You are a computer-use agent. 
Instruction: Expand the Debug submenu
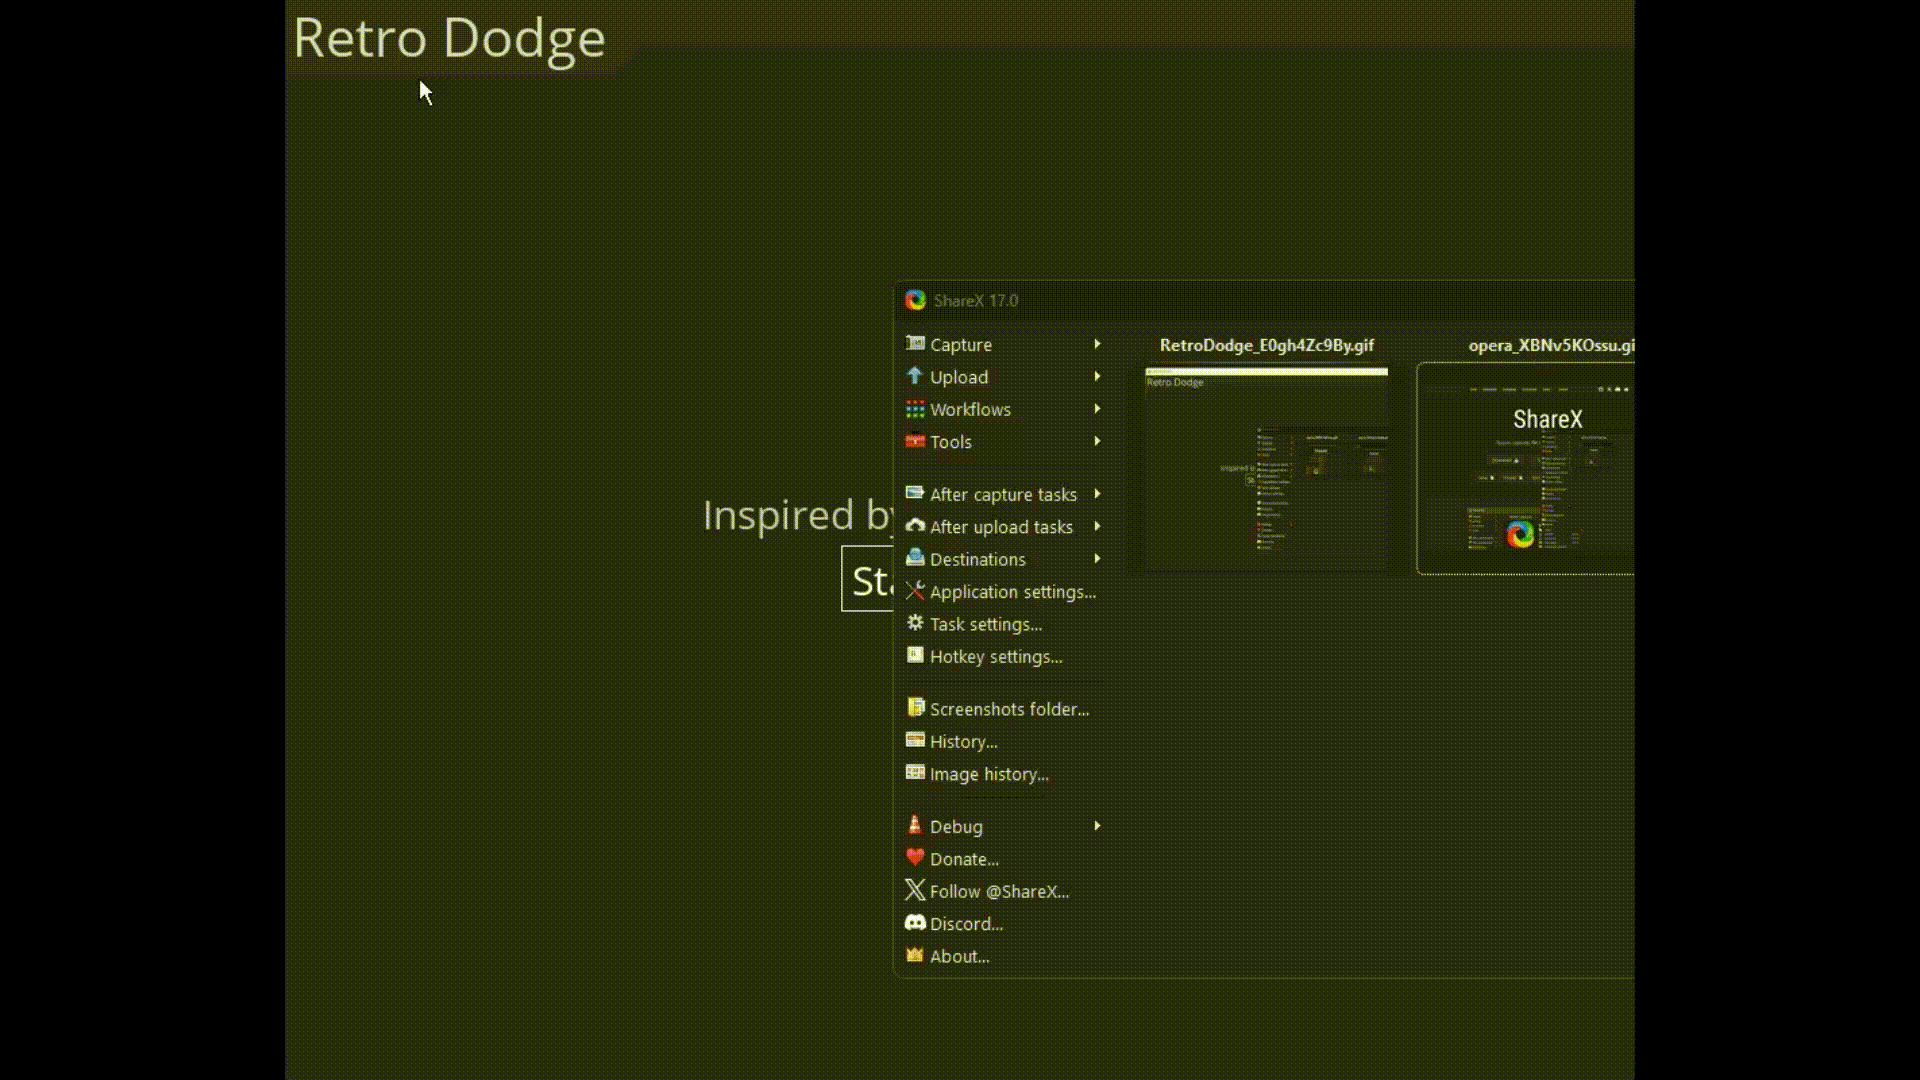1097,826
